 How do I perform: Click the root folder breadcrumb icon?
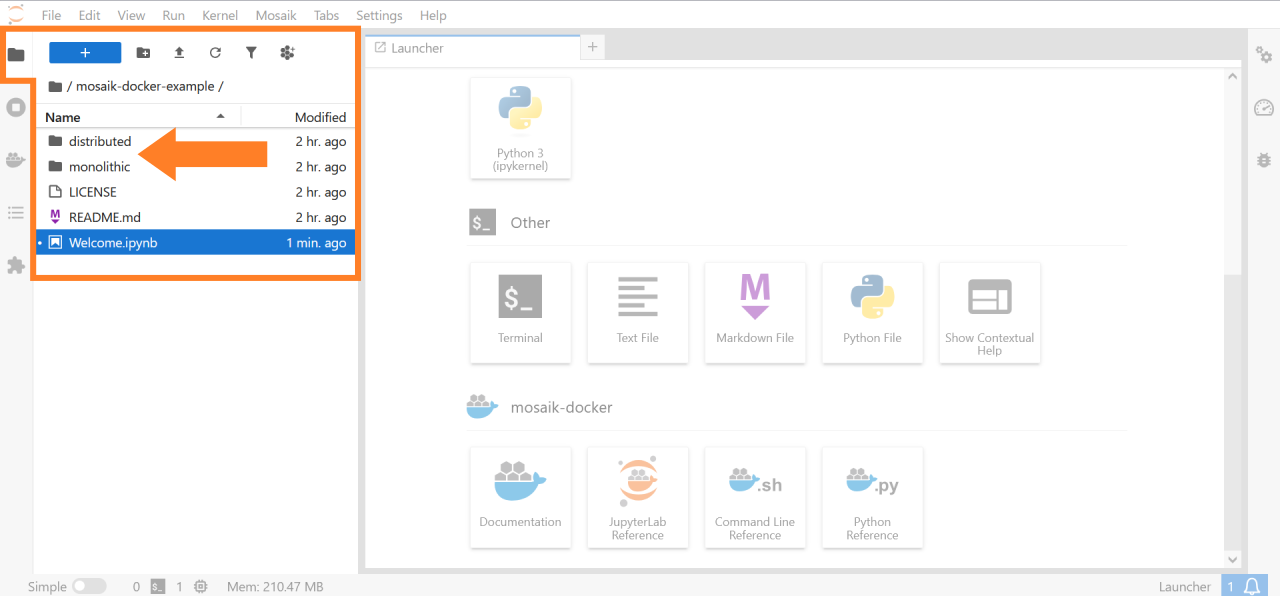tap(55, 87)
